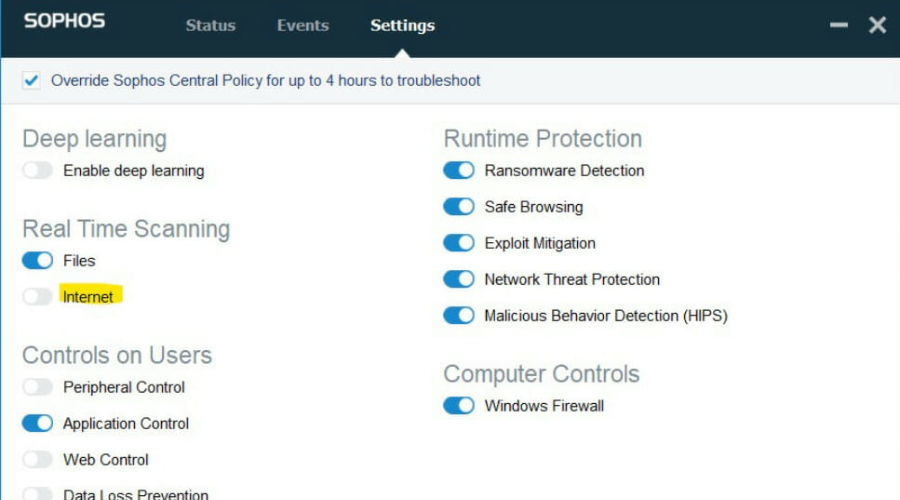Enable Internet real time scanning

point(38,297)
